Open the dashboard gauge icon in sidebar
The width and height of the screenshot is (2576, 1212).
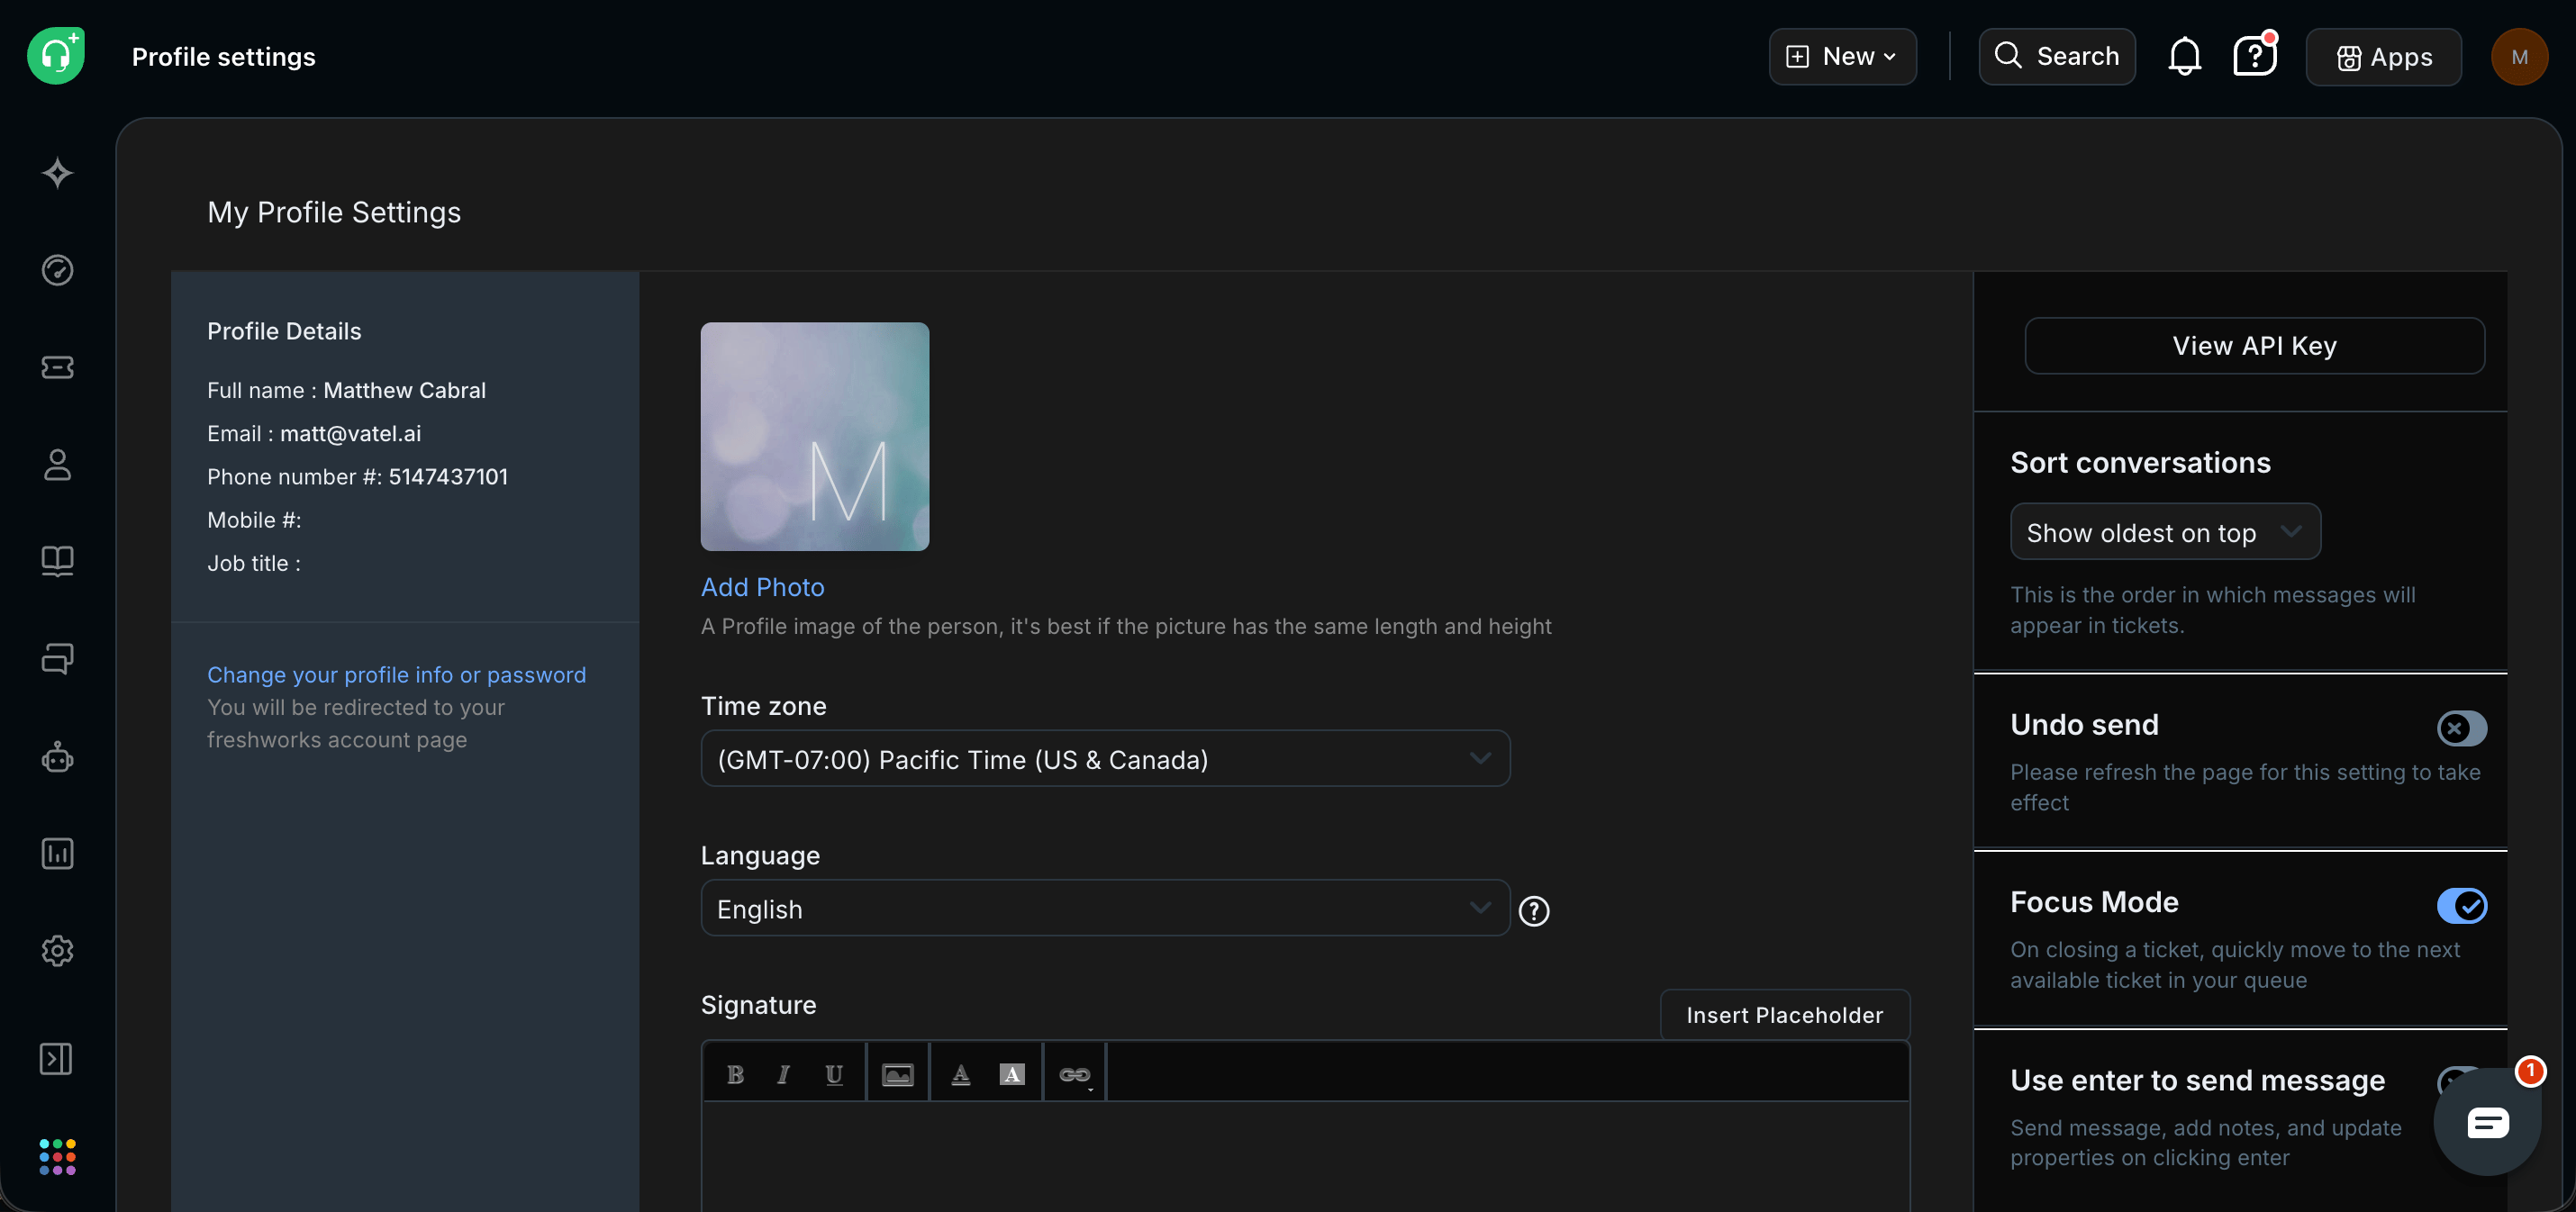point(57,270)
